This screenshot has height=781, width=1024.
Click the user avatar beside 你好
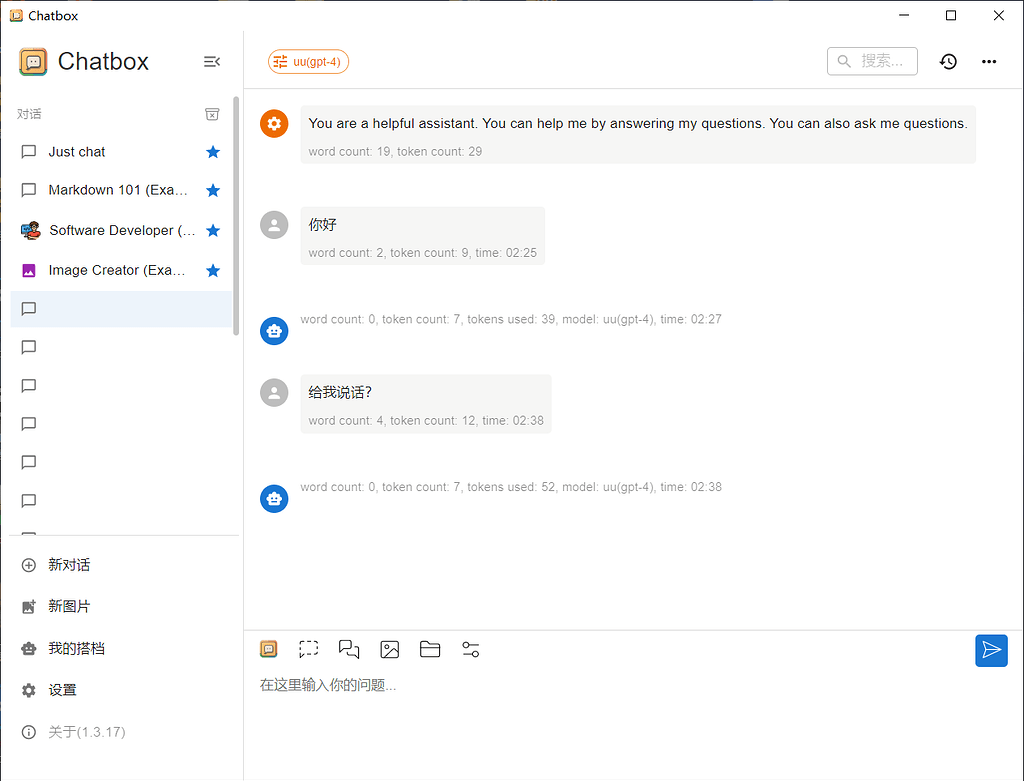[274, 225]
